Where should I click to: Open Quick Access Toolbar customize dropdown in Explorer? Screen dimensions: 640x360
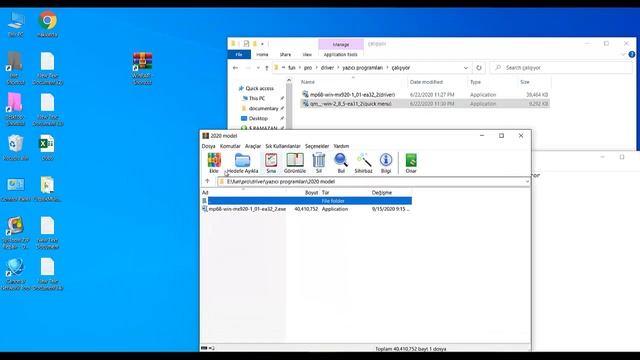(262, 44)
